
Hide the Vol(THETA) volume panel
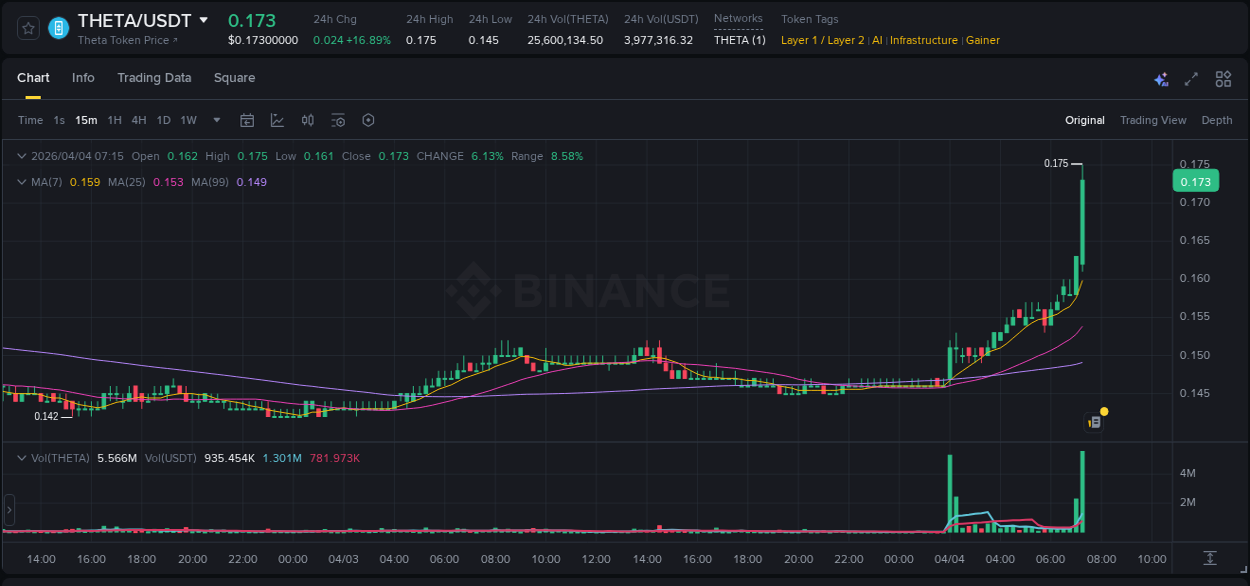21,457
